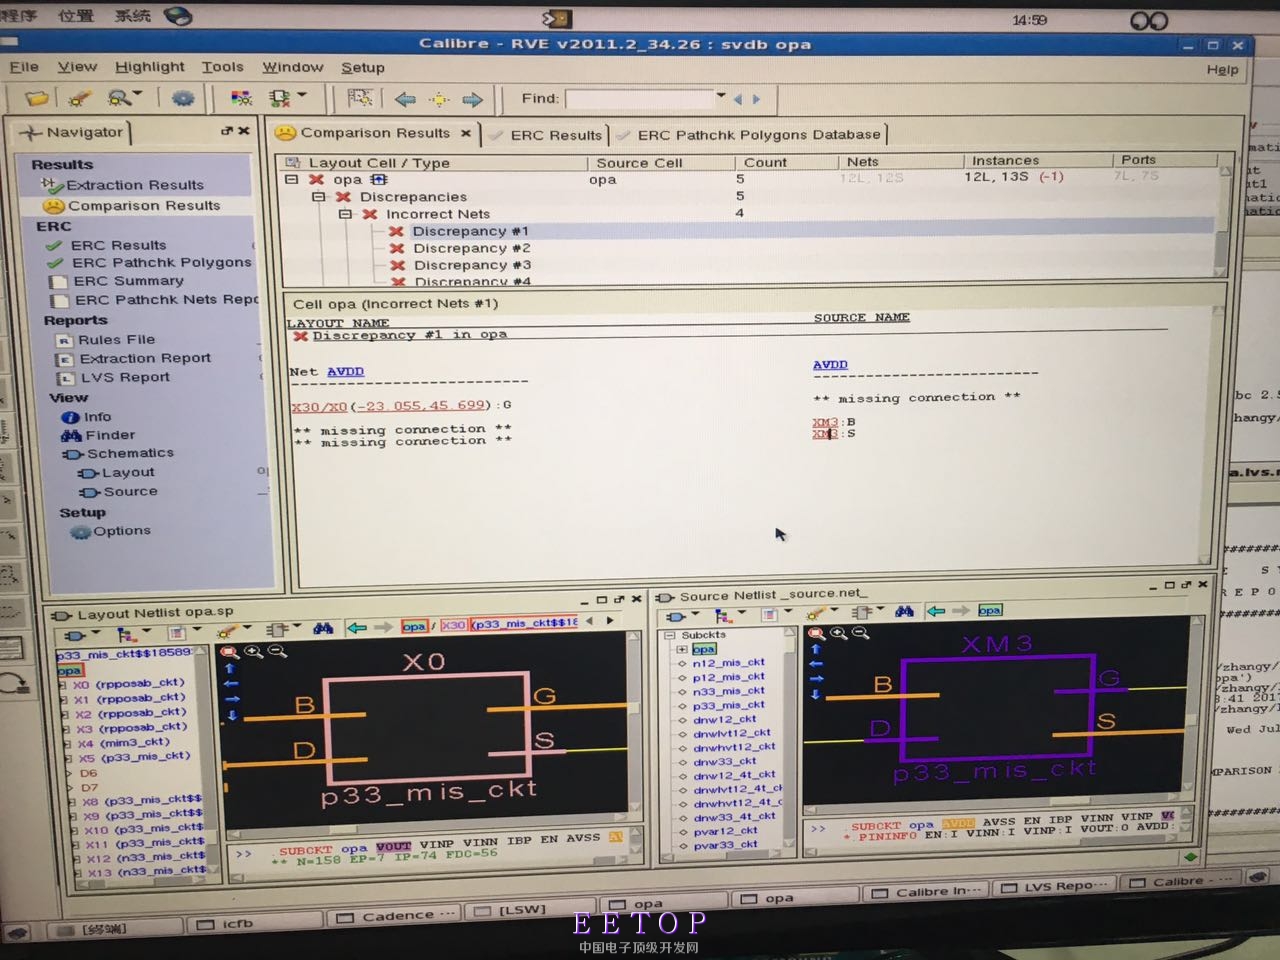Click the right arrow next-result toolbar icon
Screen dimensions: 1280x960
472,99
